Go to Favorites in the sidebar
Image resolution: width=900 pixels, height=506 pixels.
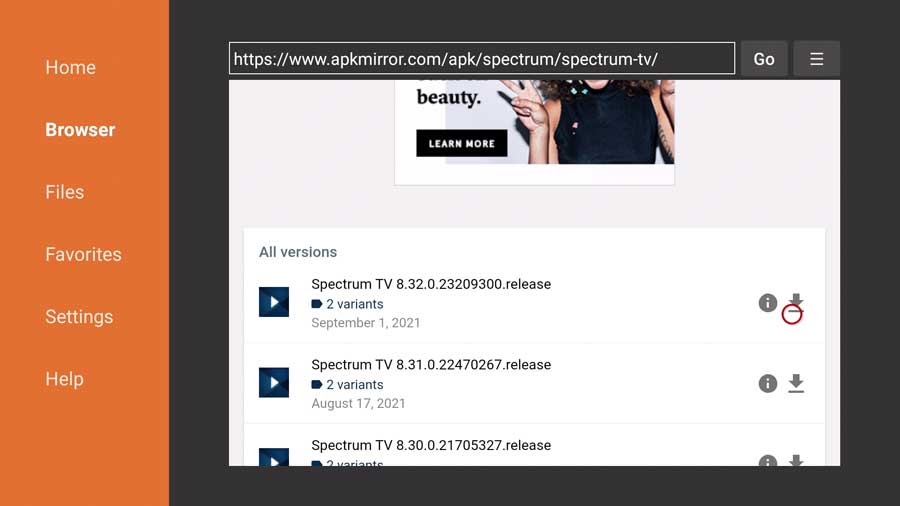tap(83, 254)
